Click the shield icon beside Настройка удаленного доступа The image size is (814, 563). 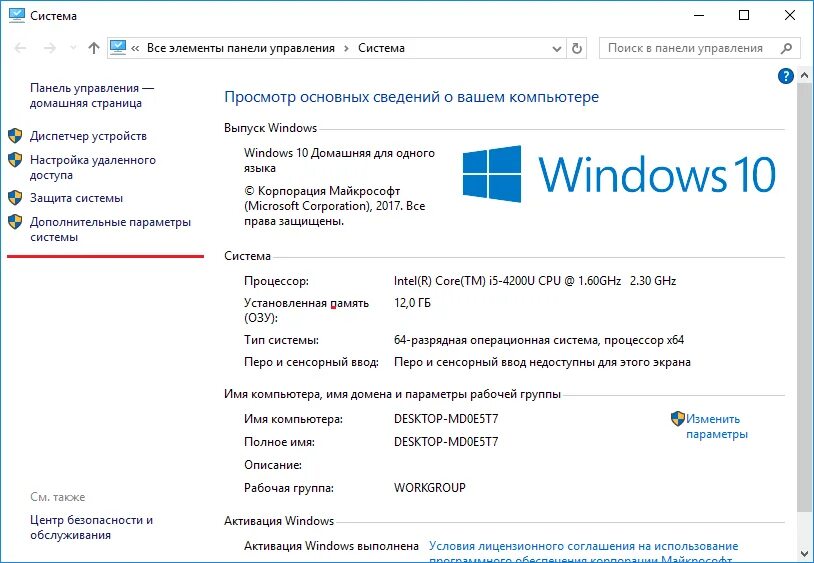tap(15, 160)
